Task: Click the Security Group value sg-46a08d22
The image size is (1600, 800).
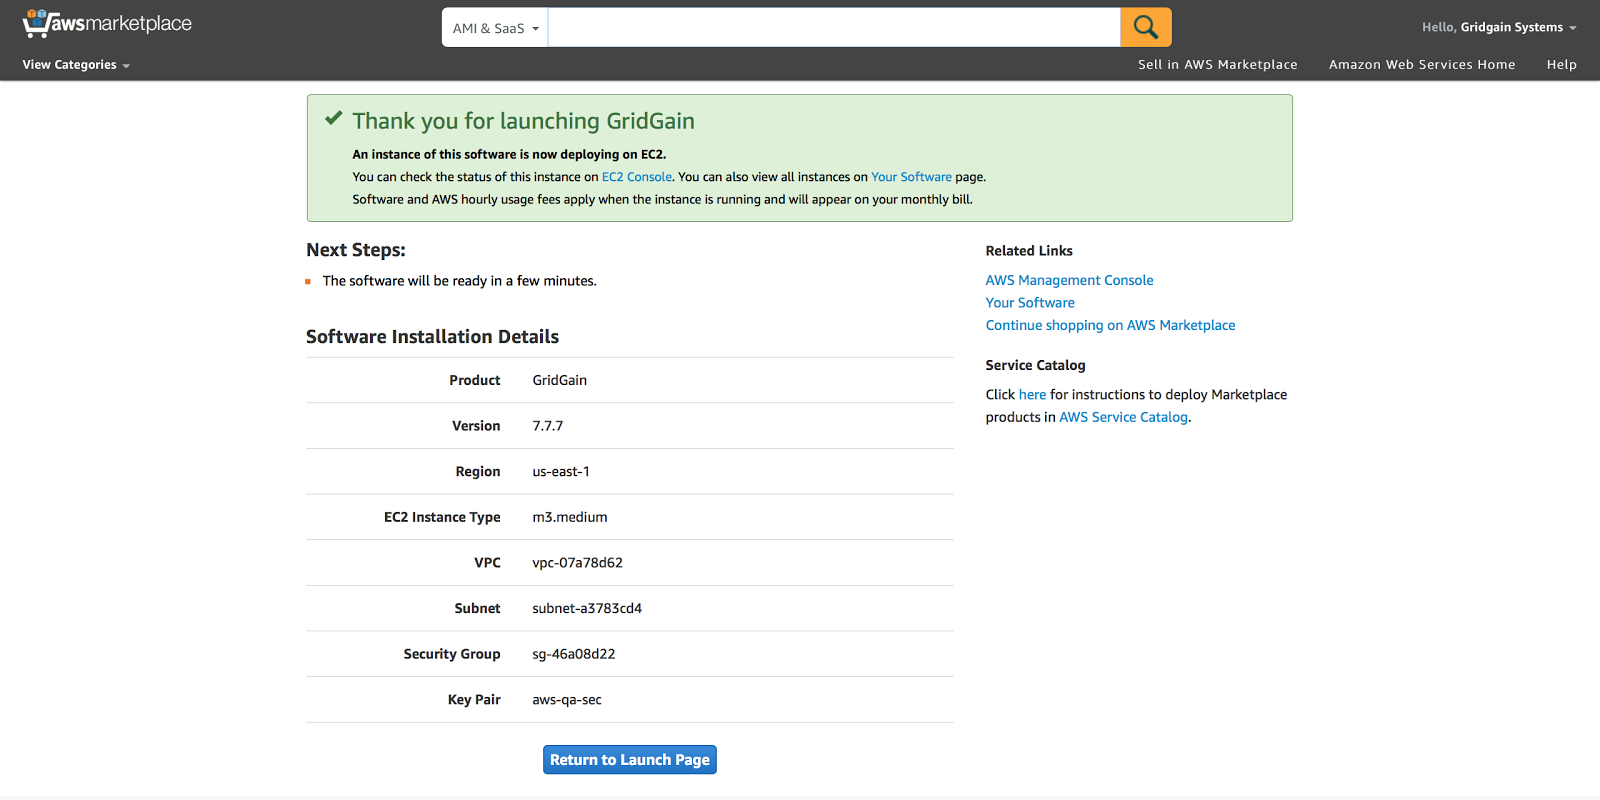Action: (x=573, y=654)
